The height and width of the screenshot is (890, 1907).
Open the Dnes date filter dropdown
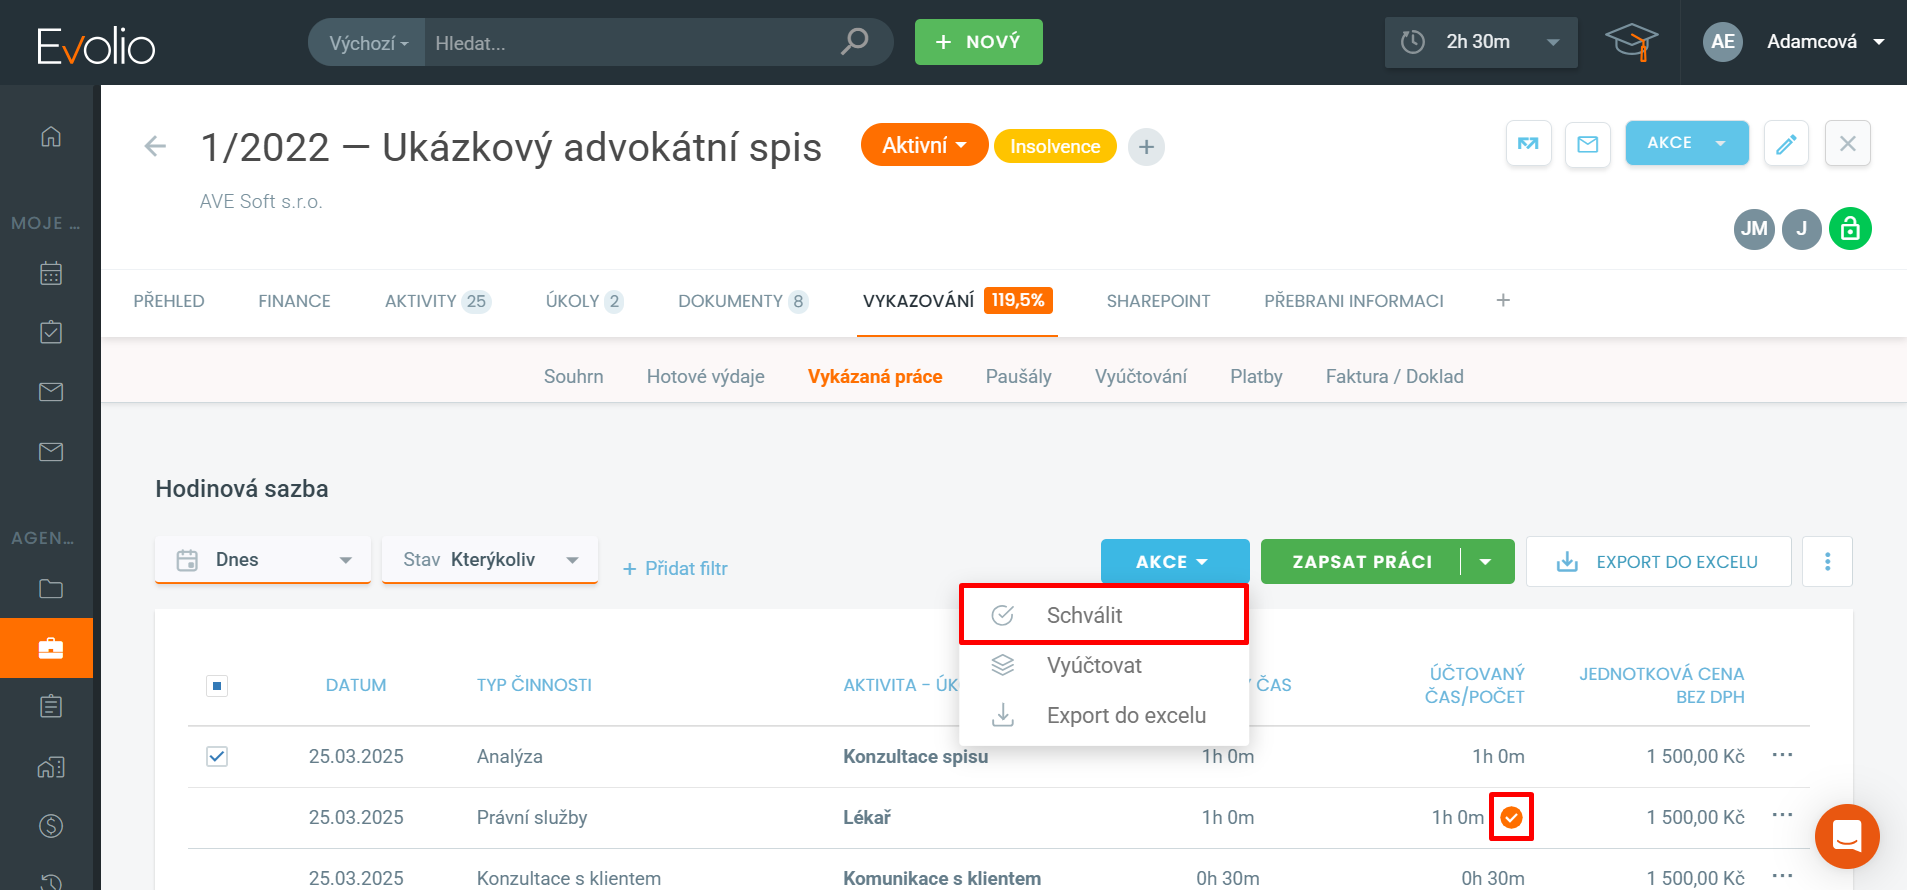[x=263, y=560]
